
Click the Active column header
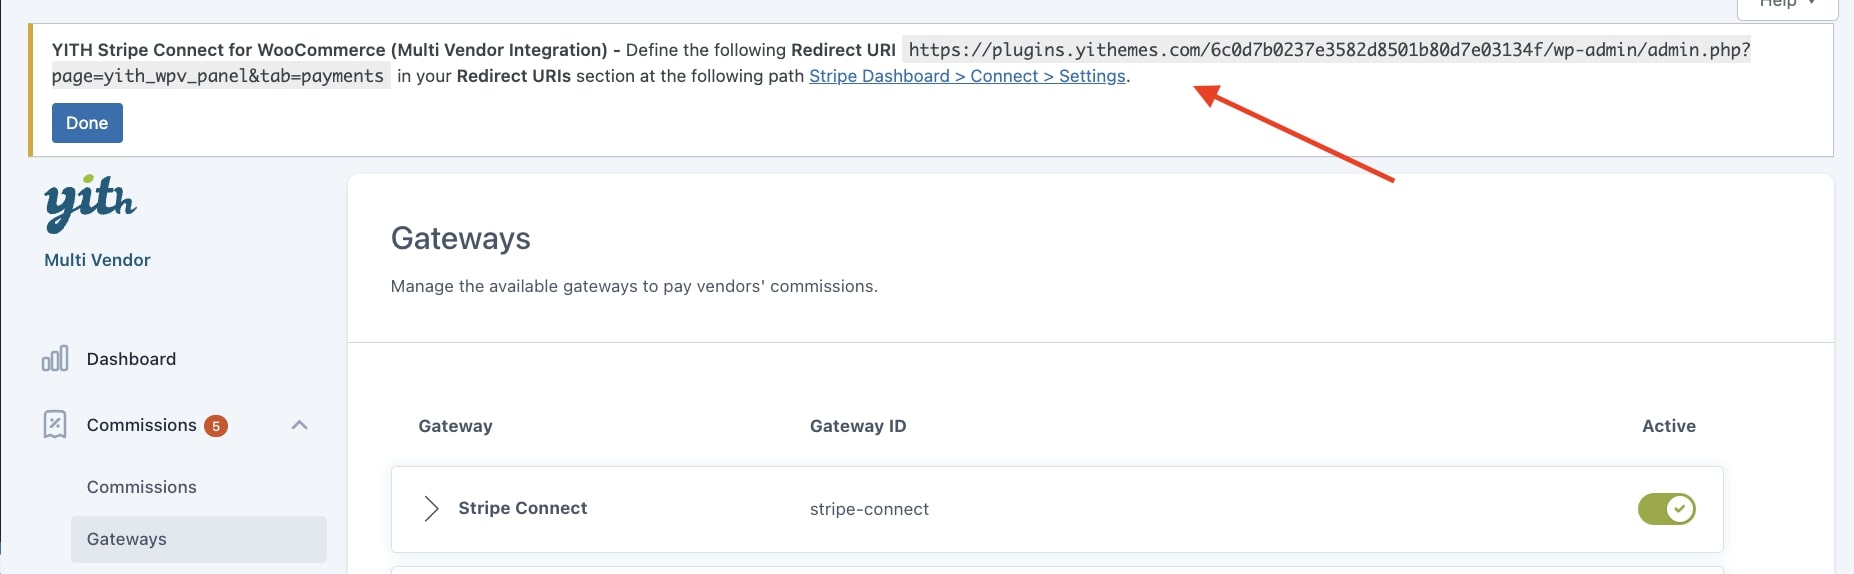pyautogui.click(x=1669, y=426)
